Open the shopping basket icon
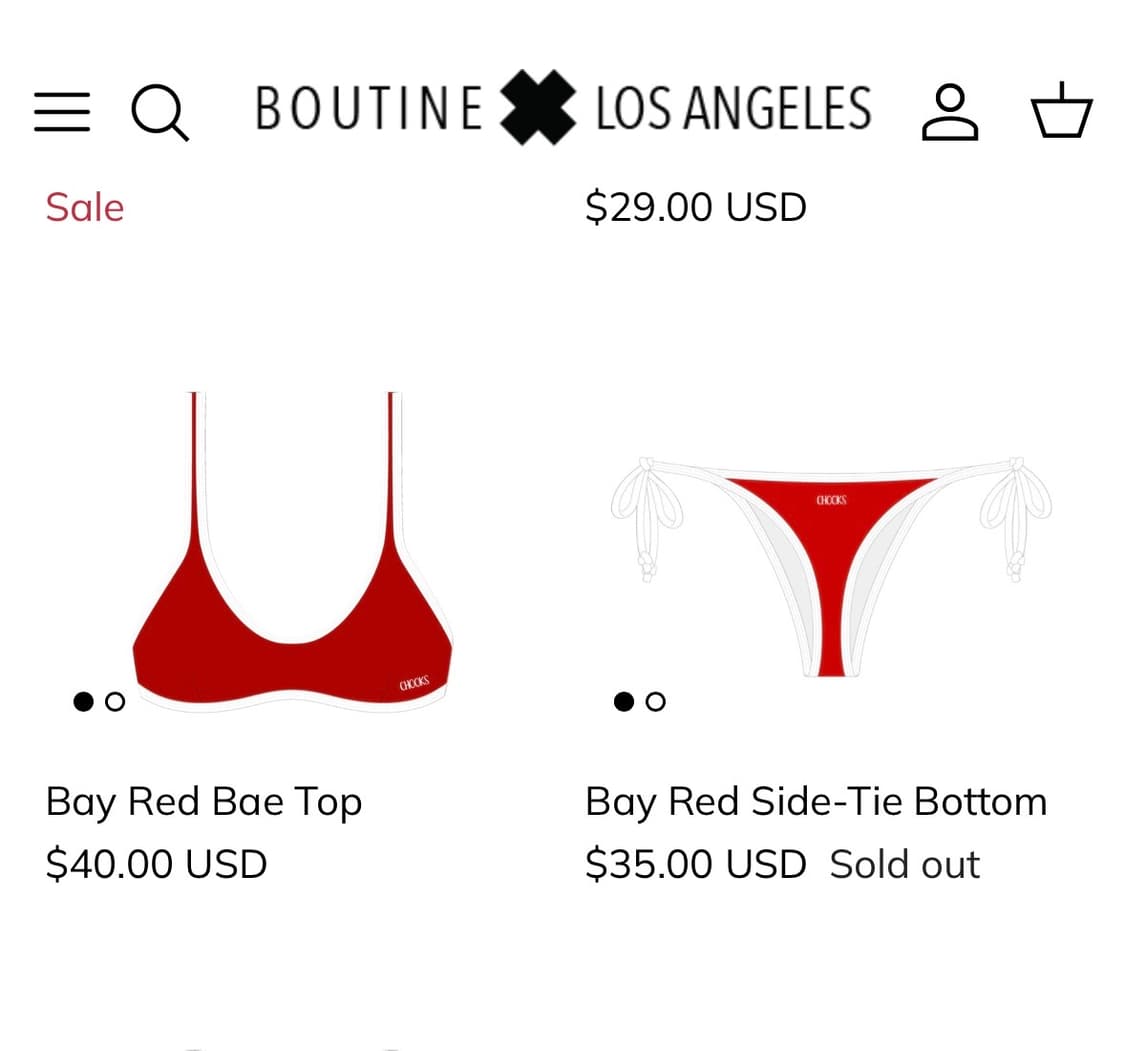 (1061, 111)
